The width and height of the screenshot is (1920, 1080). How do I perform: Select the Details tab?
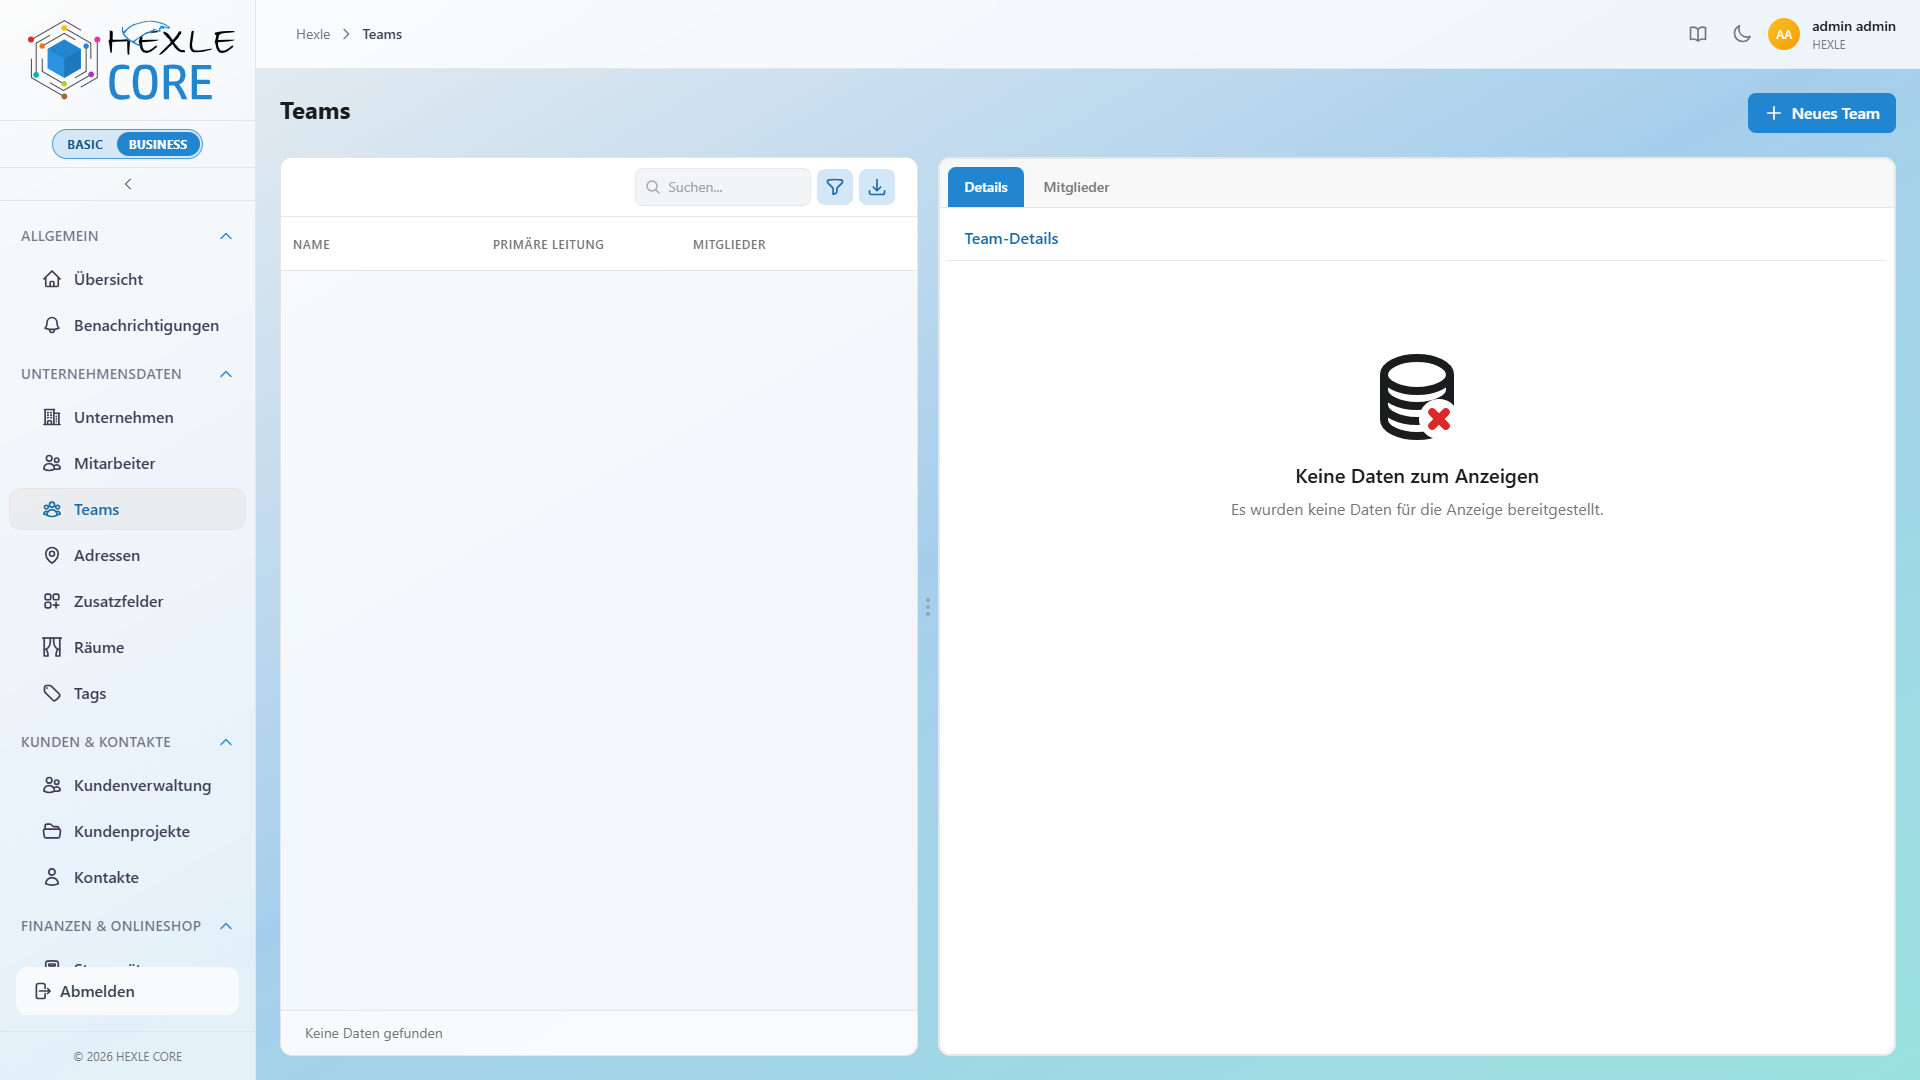(986, 187)
